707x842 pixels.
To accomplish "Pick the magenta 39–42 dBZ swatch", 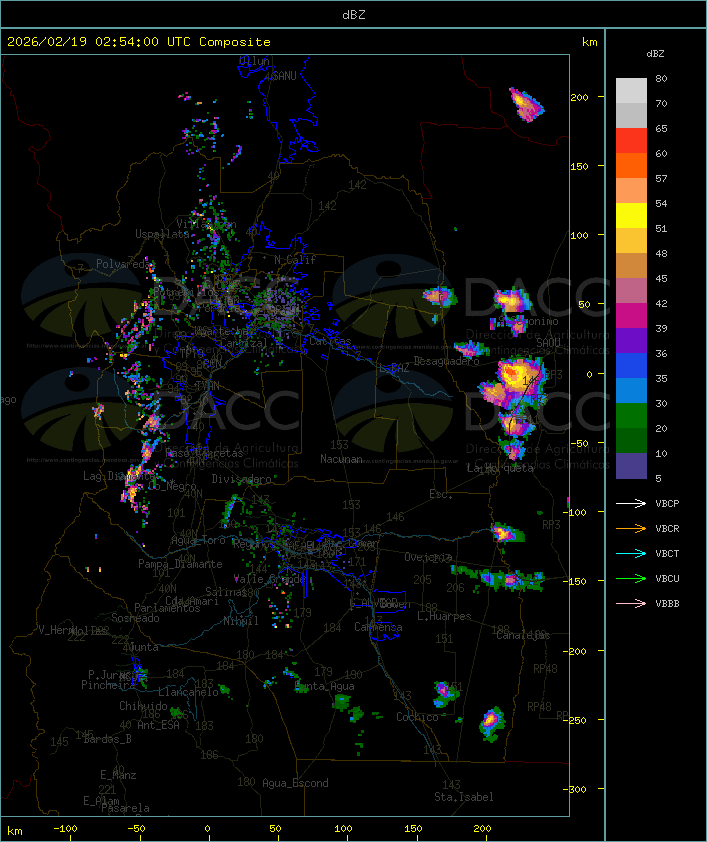I will (631, 315).
